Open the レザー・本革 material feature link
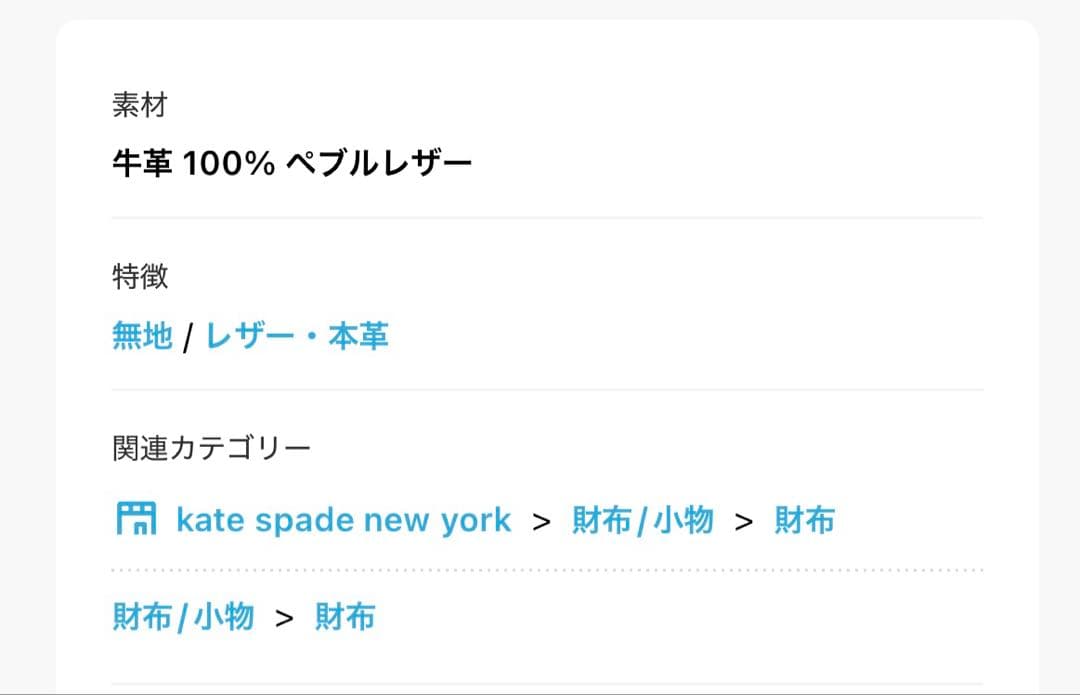1080x695 pixels. pyautogui.click(x=300, y=336)
